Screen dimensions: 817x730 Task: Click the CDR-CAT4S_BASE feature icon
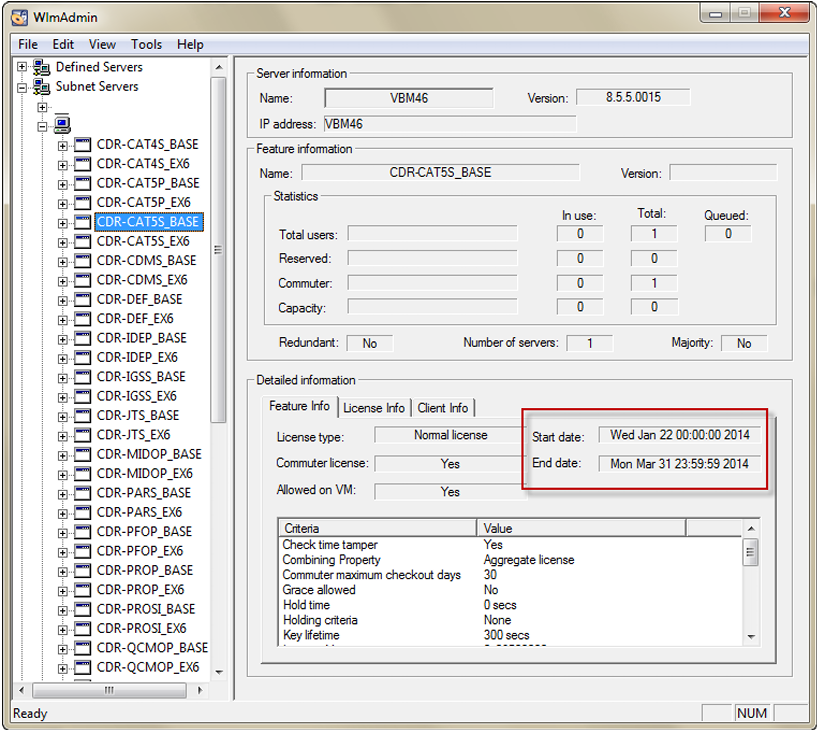pyautogui.click(x=82, y=145)
